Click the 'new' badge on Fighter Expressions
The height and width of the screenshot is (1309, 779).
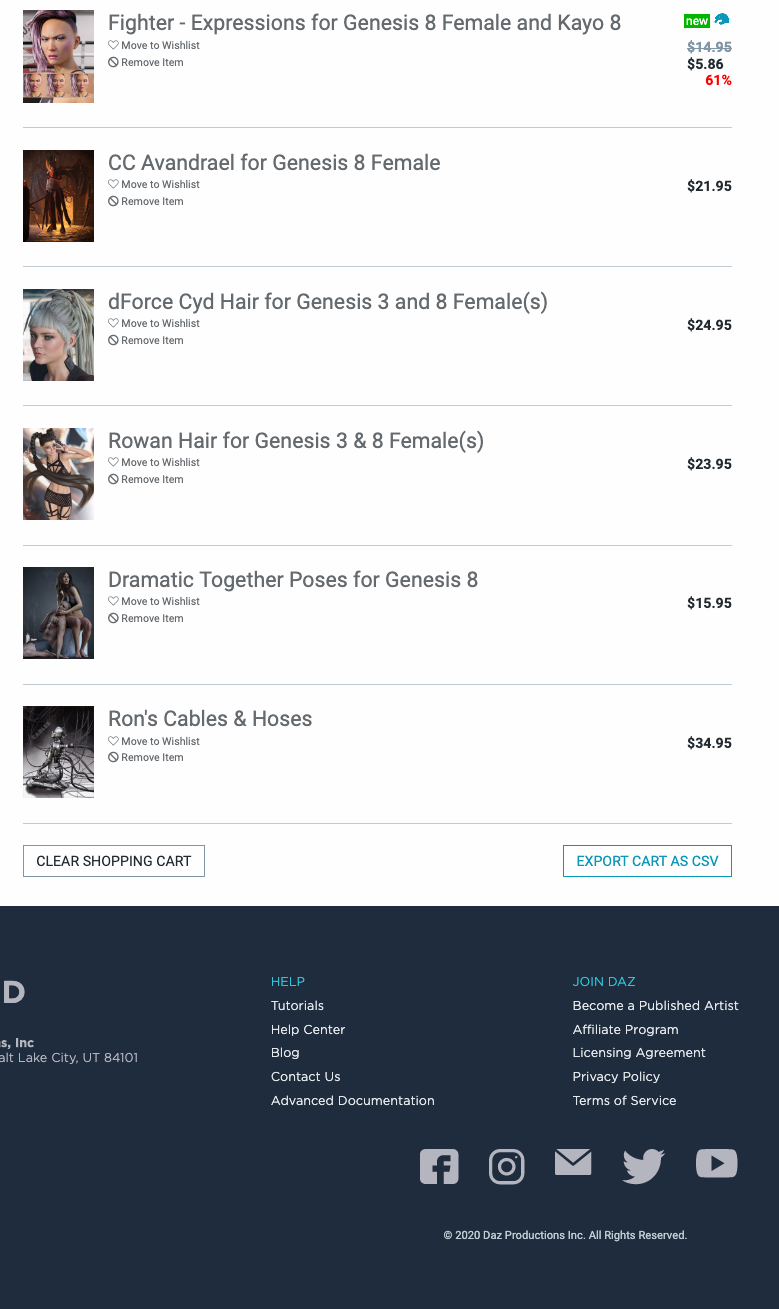697,21
